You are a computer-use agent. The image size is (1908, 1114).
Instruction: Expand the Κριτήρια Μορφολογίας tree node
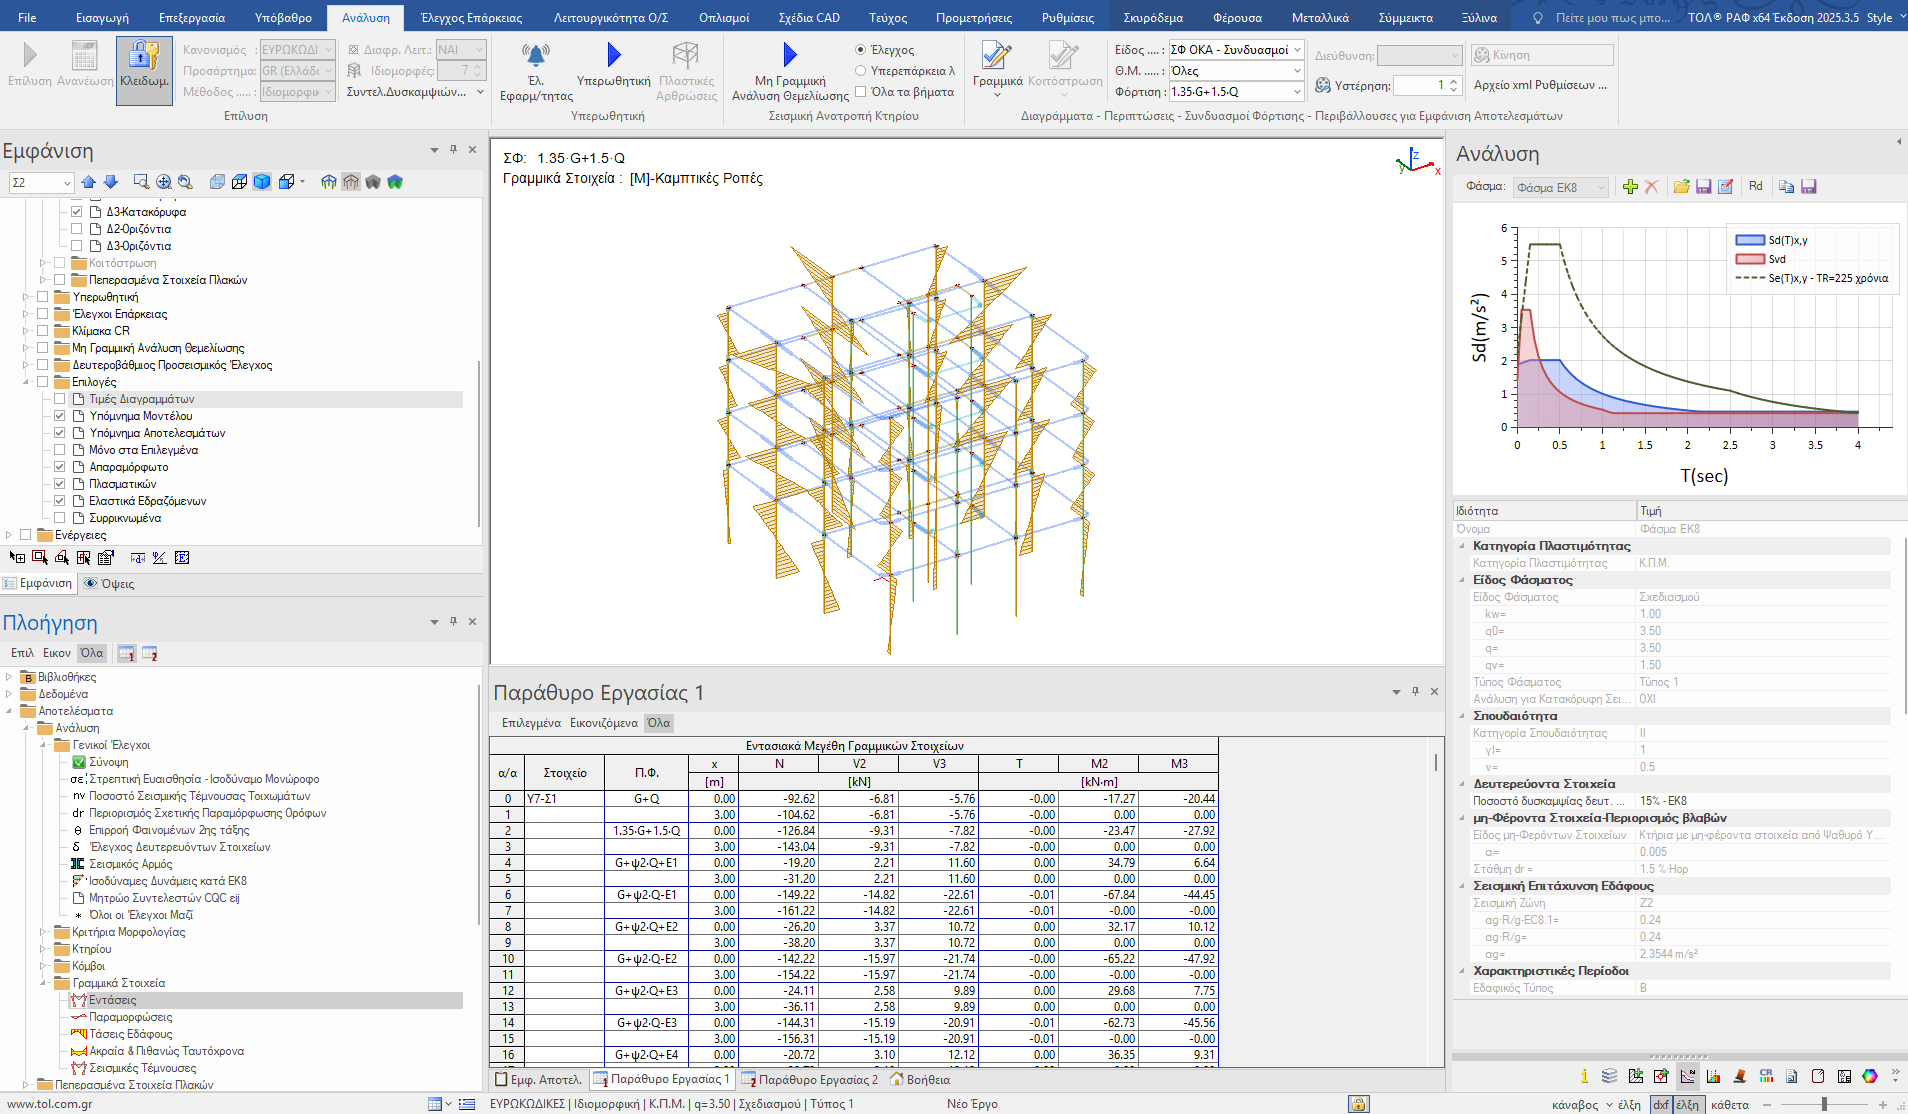pyautogui.click(x=43, y=932)
